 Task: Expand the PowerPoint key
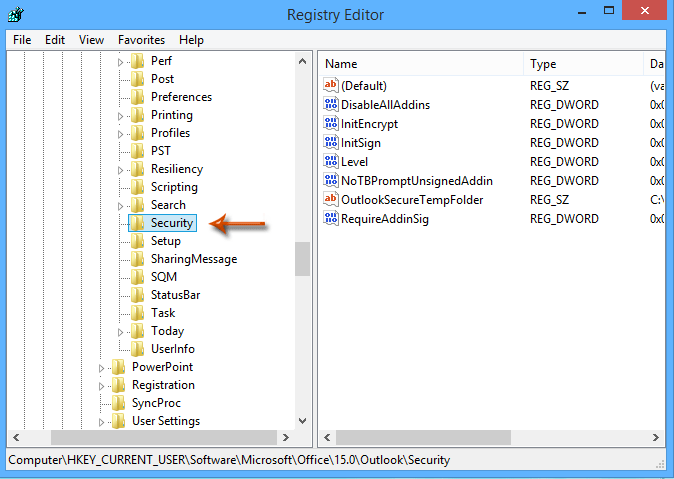coord(101,368)
